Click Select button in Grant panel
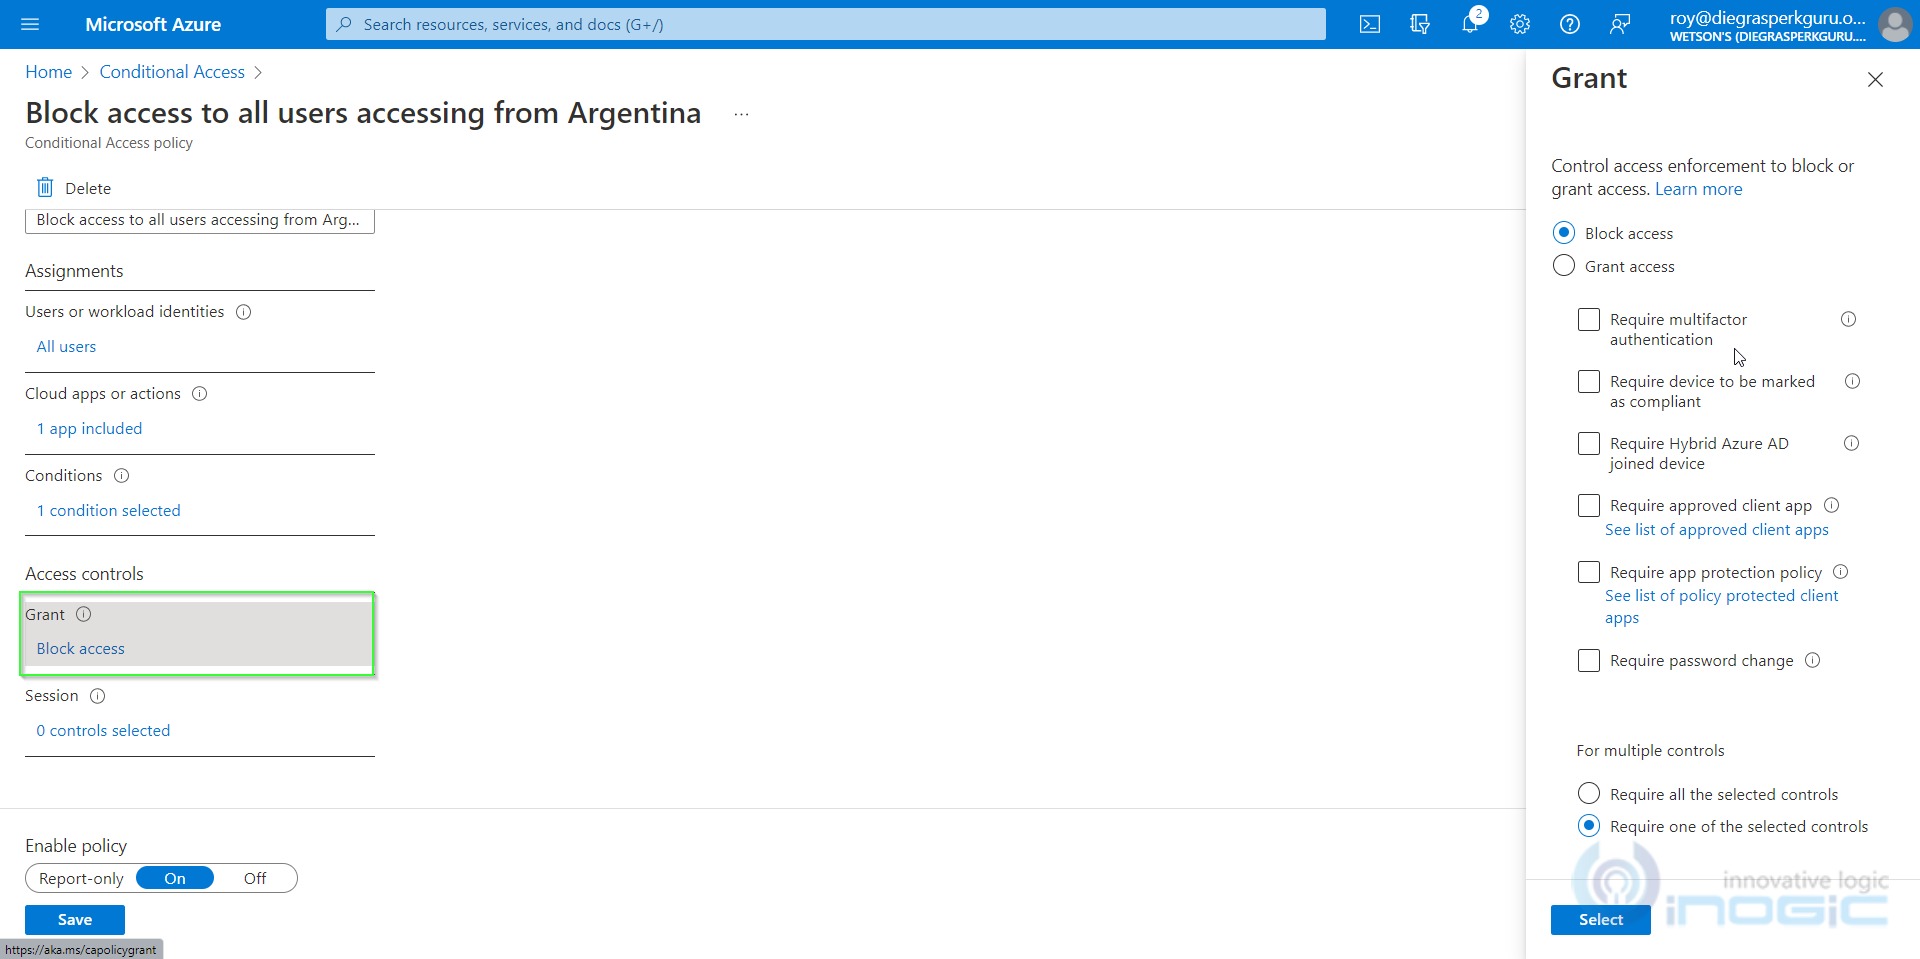Image resolution: width=1920 pixels, height=959 pixels. coord(1600,919)
